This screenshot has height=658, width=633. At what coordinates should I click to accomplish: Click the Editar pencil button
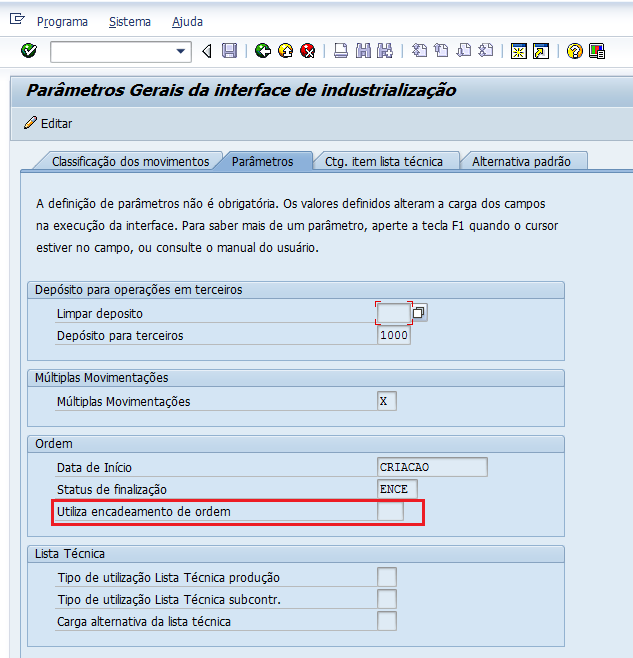[x=48, y=123]
